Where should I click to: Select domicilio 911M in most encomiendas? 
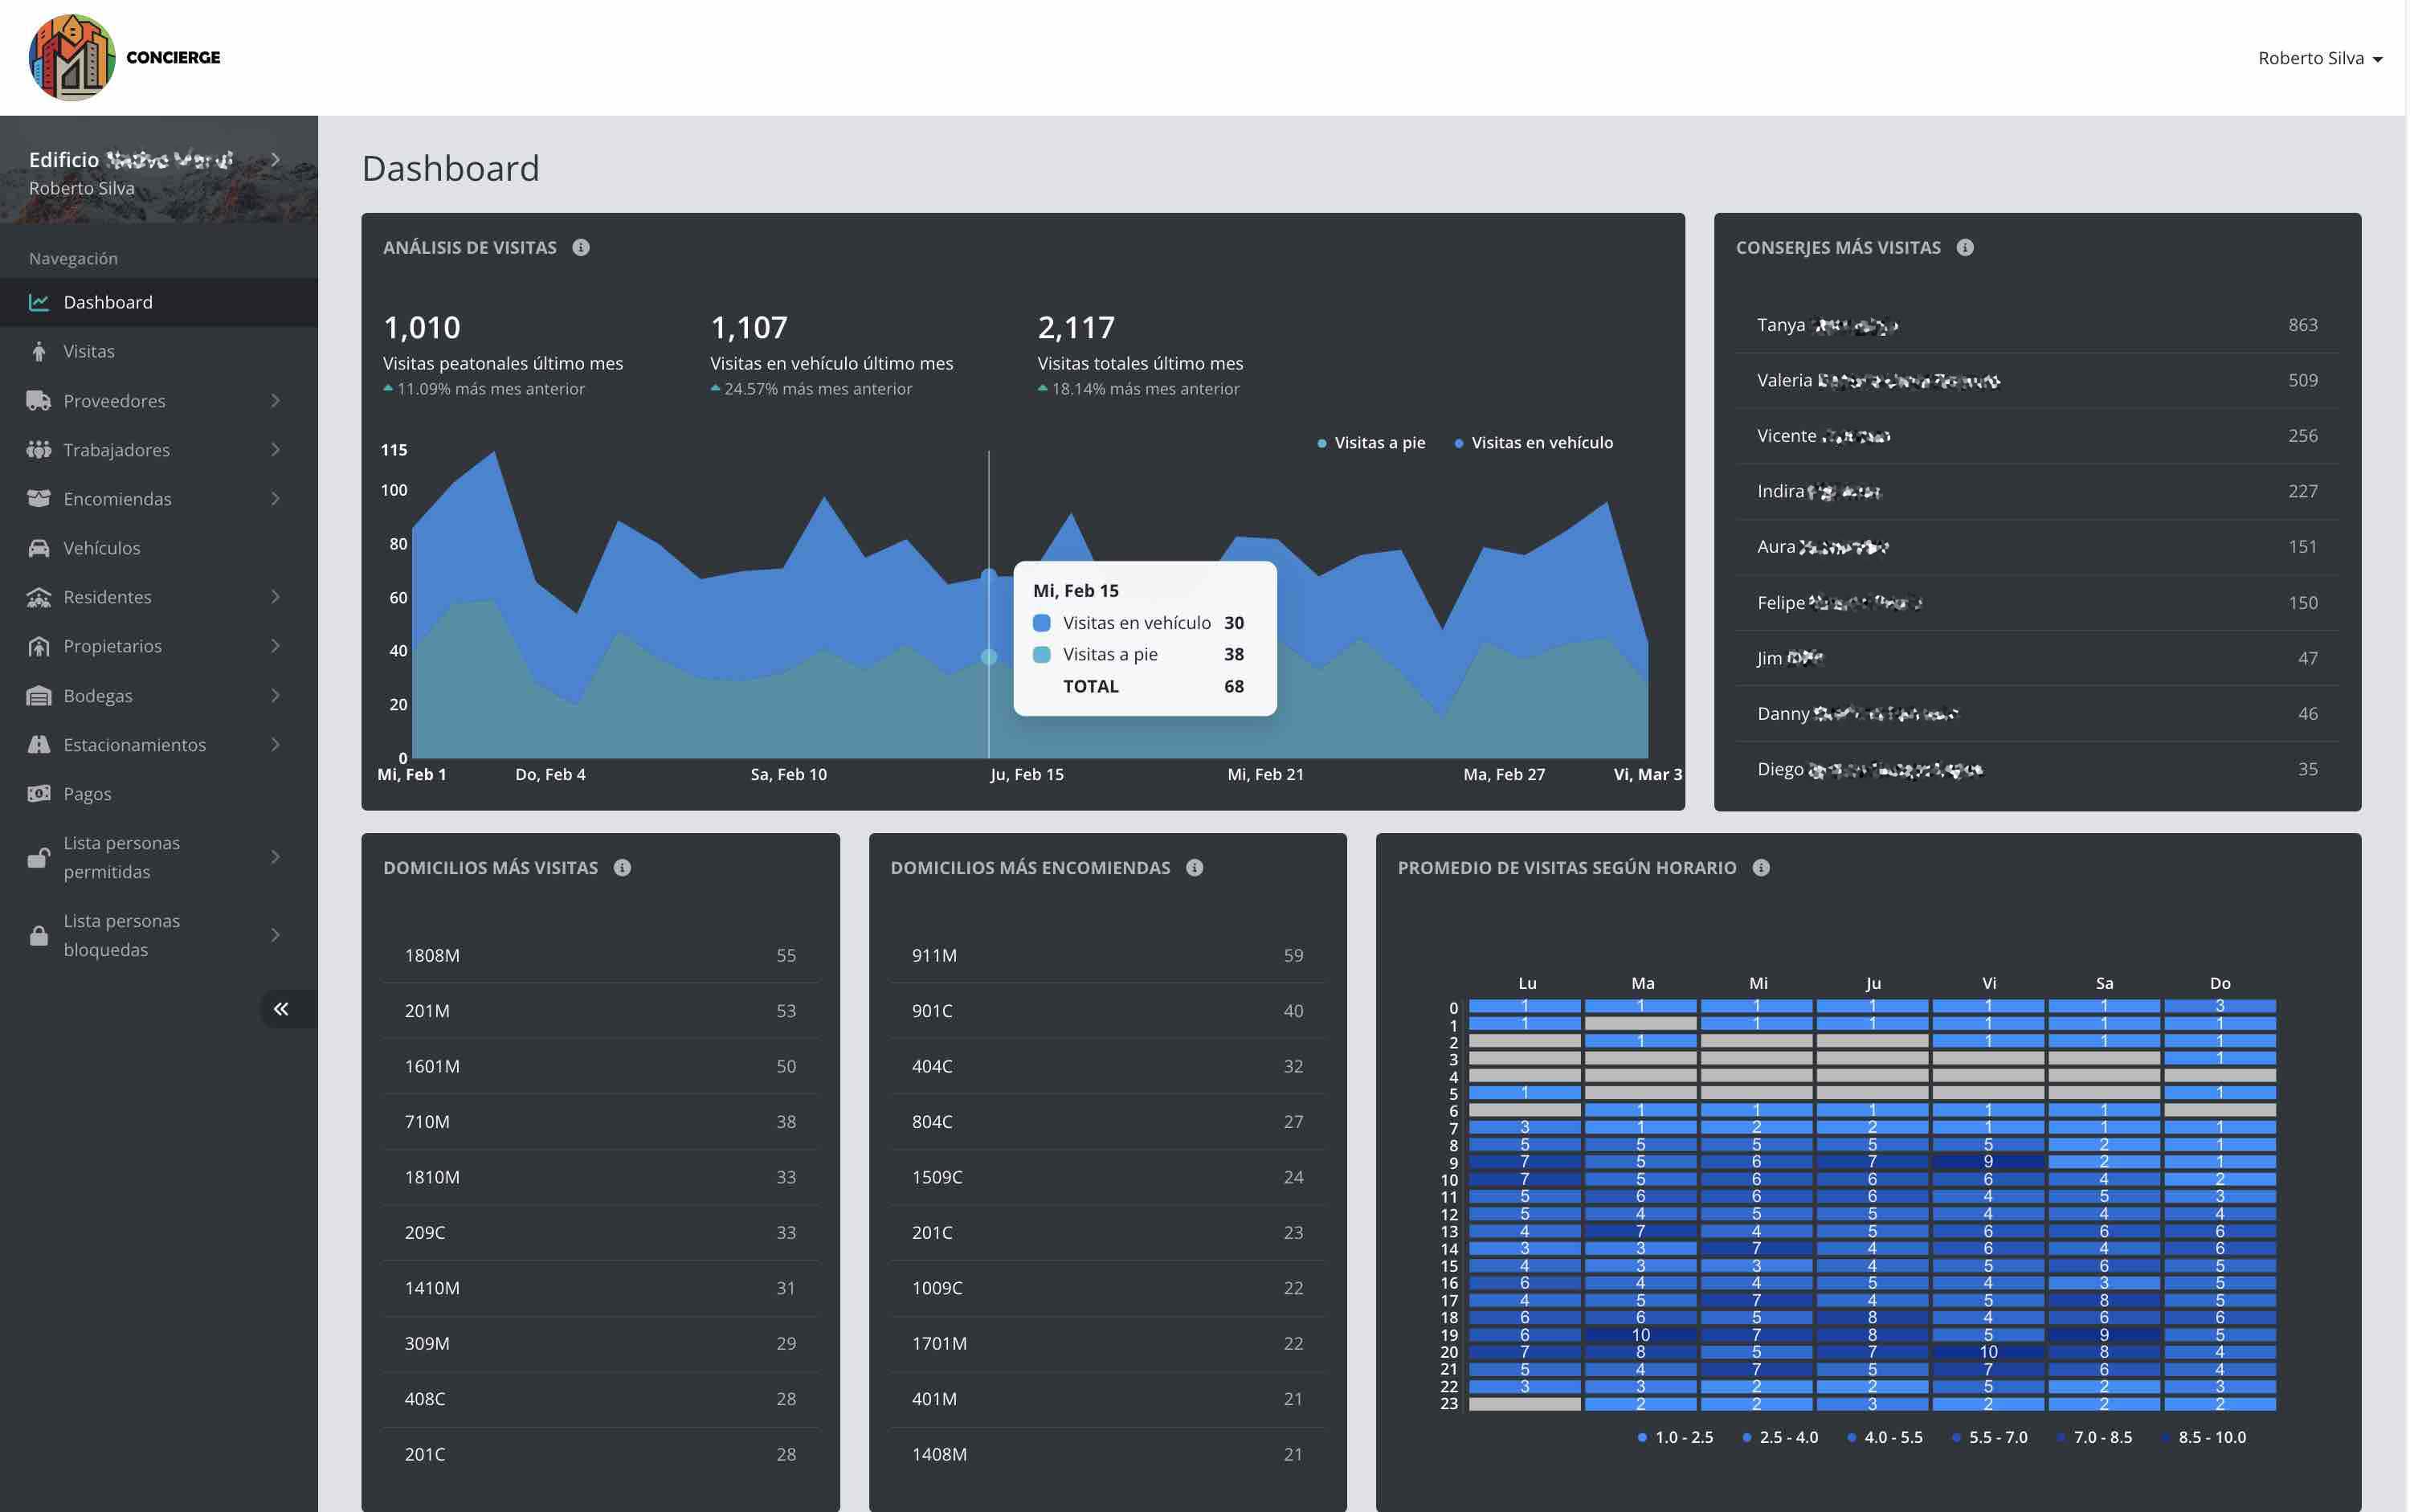point(1107,955)
